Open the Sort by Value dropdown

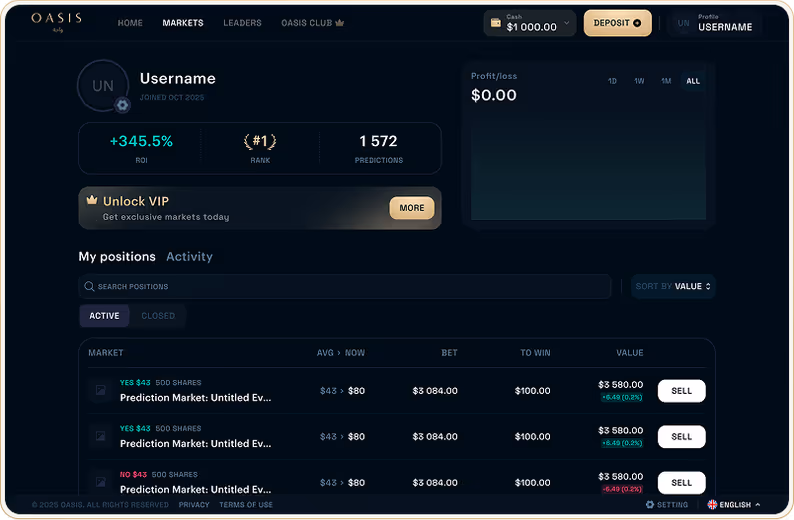[x=674, y=287]
